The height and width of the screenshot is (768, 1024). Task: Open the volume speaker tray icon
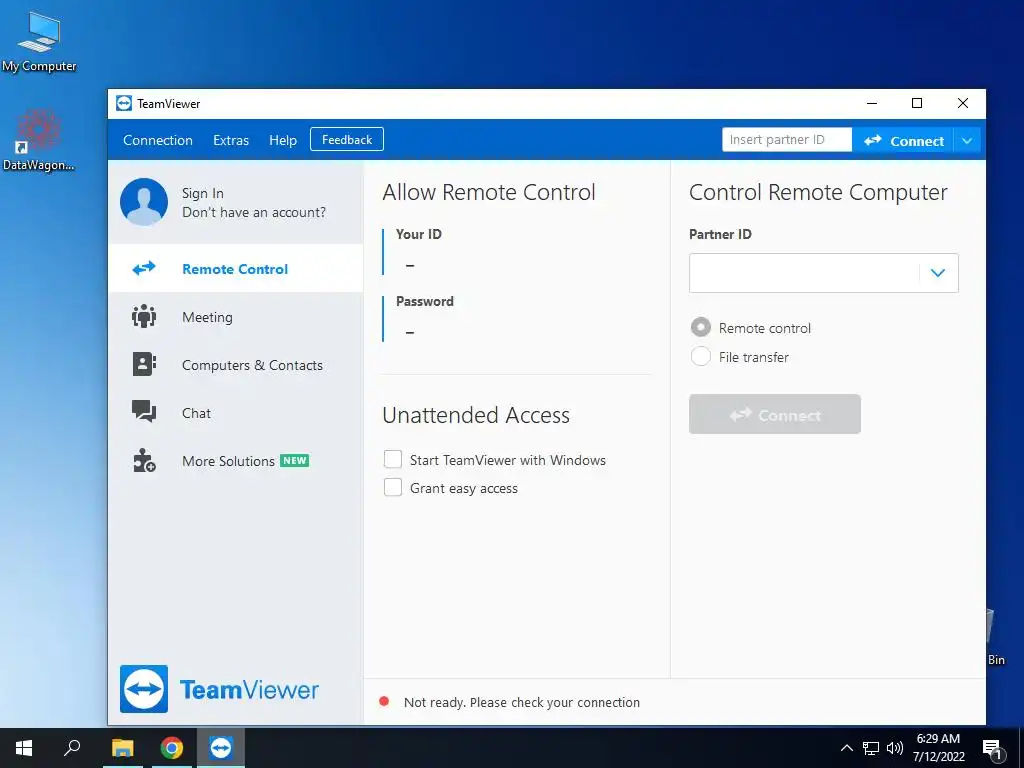point(895,748)
